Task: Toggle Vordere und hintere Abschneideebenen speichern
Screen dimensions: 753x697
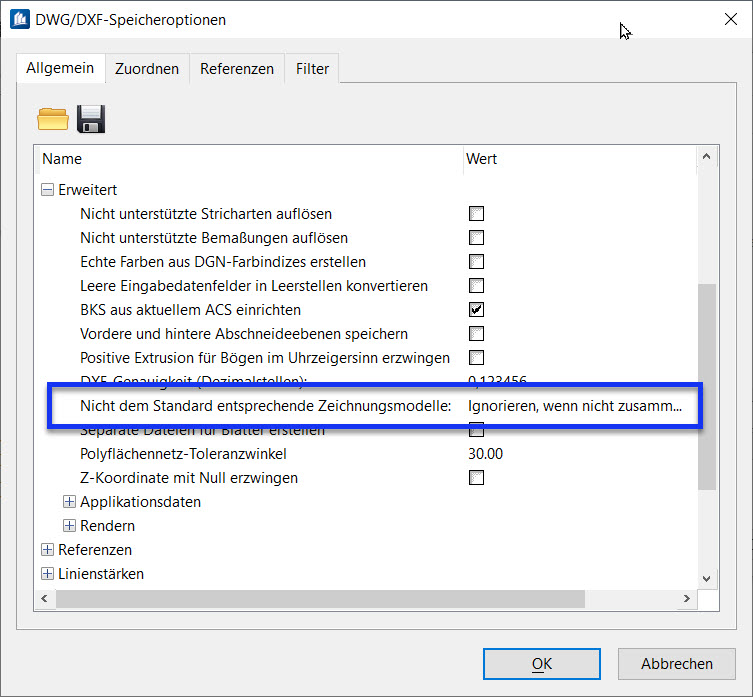Action: tap(476, 334)
